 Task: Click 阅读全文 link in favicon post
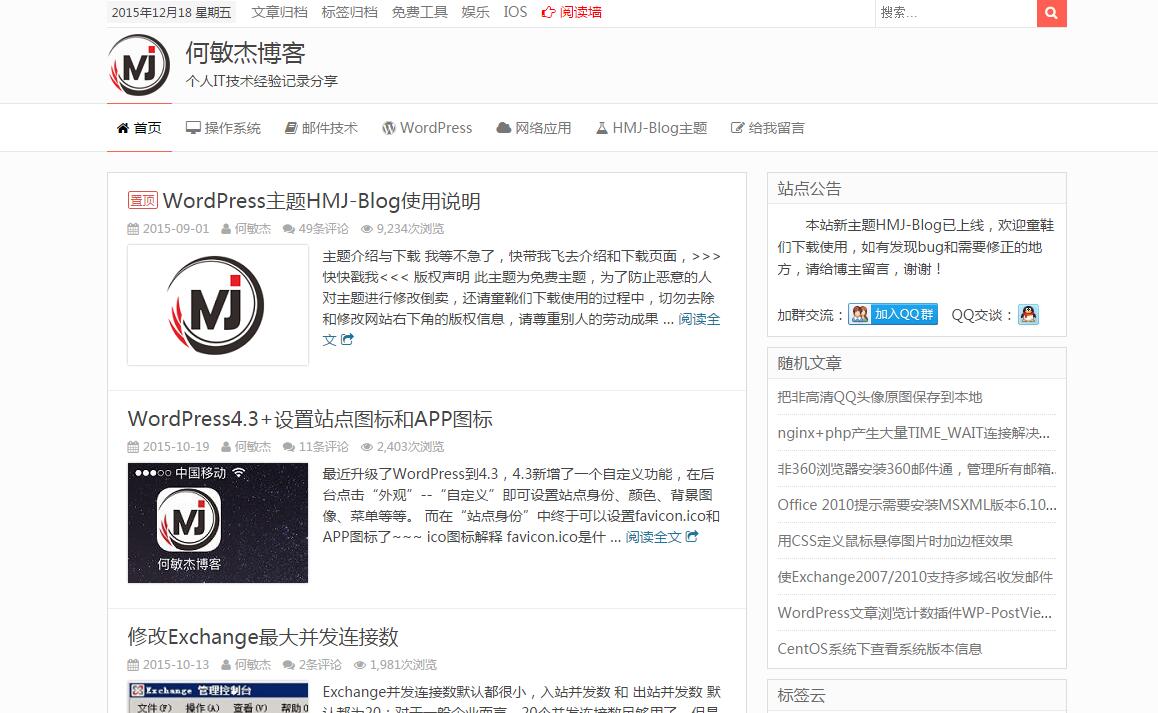coord(654,537)
